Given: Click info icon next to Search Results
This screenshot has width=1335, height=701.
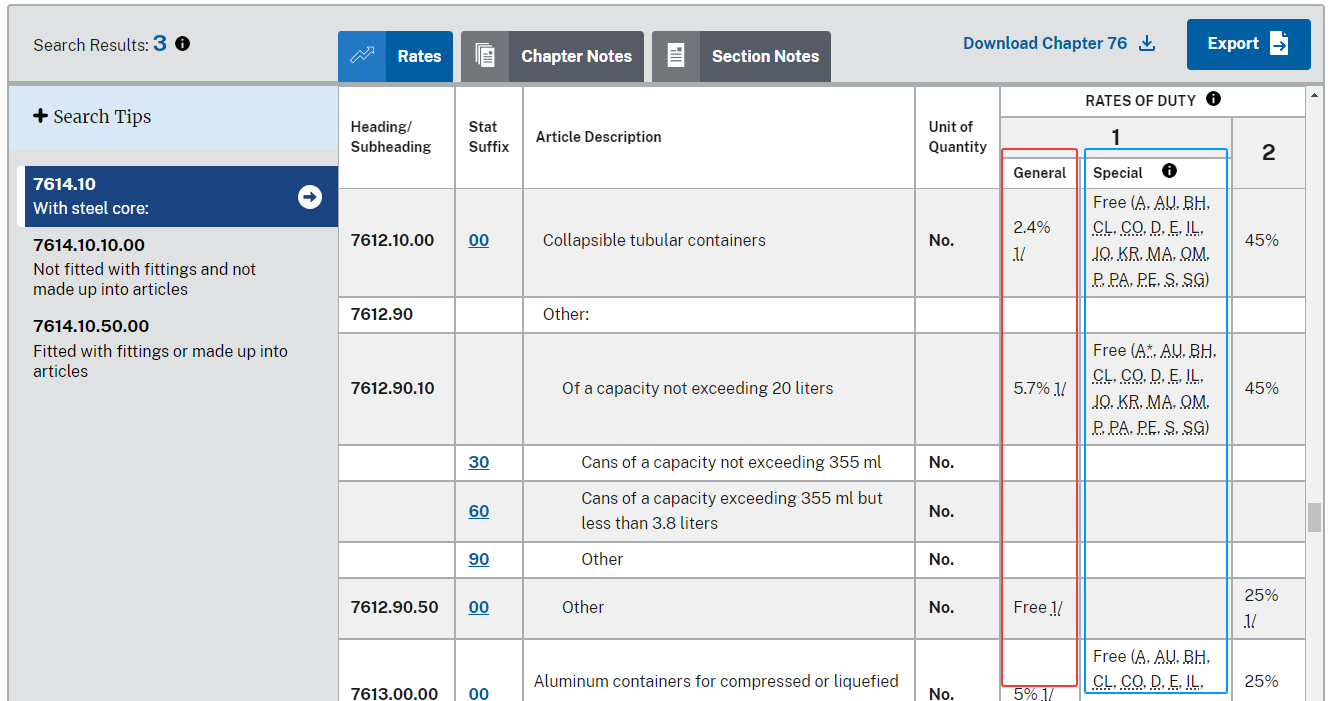Looking at the screenshot, I should [x=182, y=44].
